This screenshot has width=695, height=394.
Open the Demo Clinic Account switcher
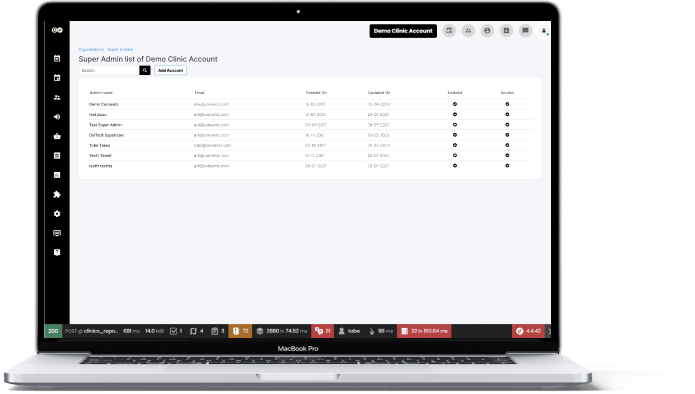point(403,31)
